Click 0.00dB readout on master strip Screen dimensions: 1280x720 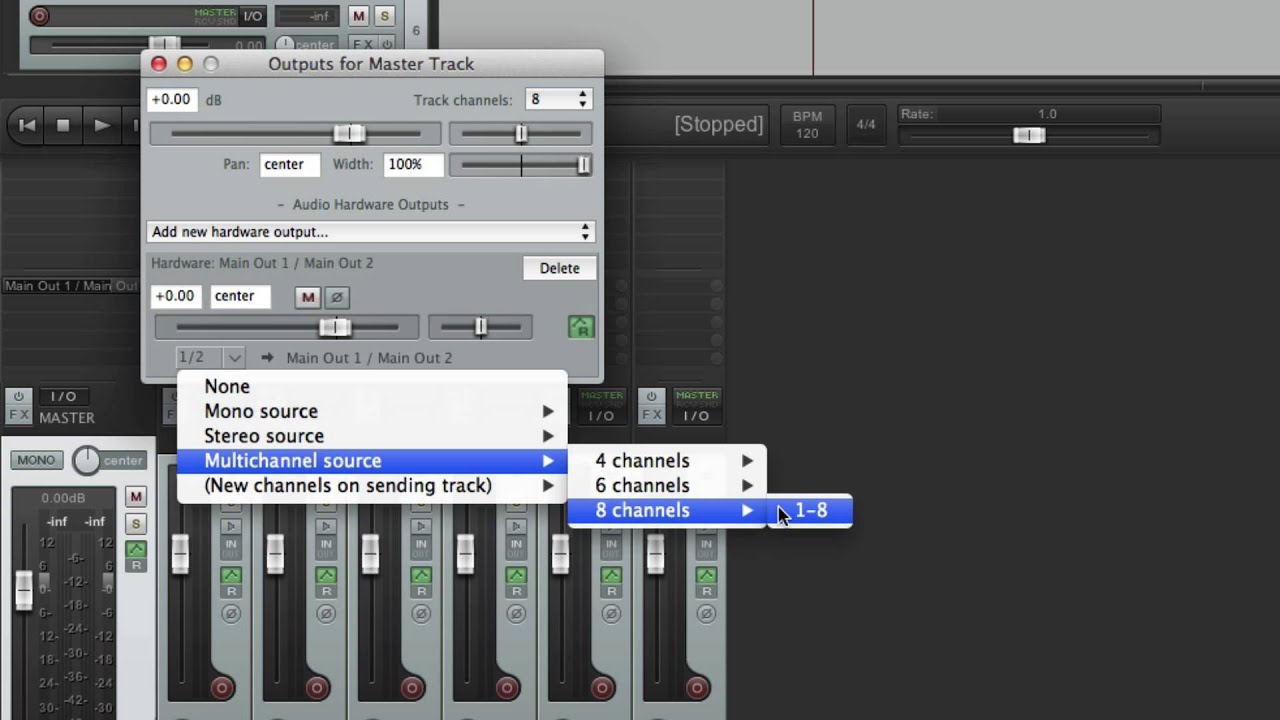pos(64,498)
